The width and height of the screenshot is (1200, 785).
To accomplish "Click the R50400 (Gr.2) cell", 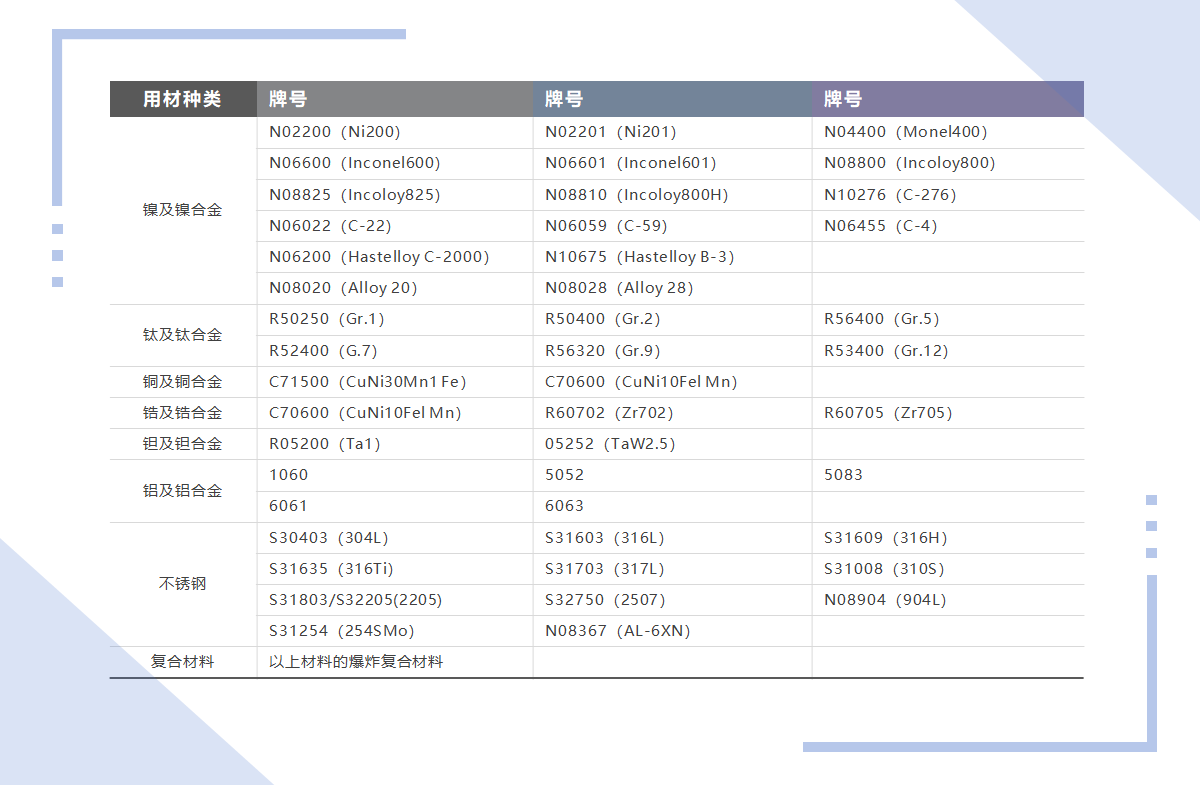I will point(672,319).
